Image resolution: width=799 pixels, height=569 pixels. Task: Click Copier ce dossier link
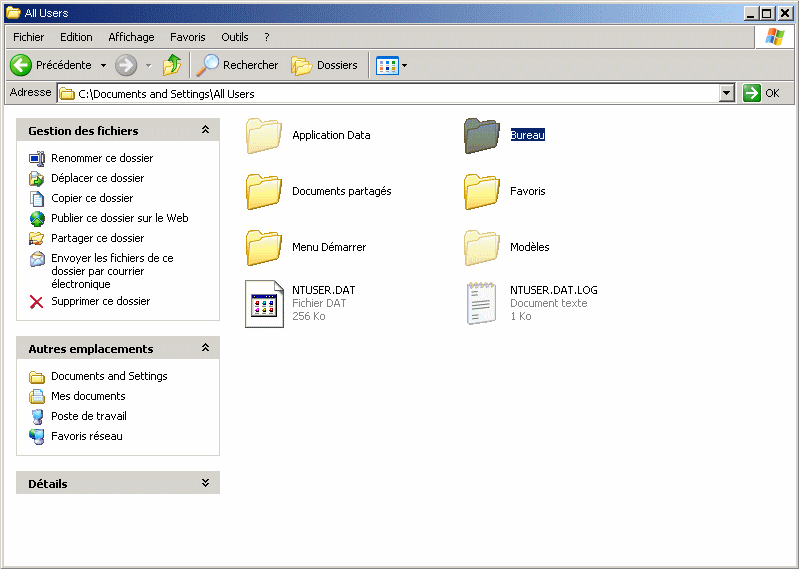coord(92,198)
